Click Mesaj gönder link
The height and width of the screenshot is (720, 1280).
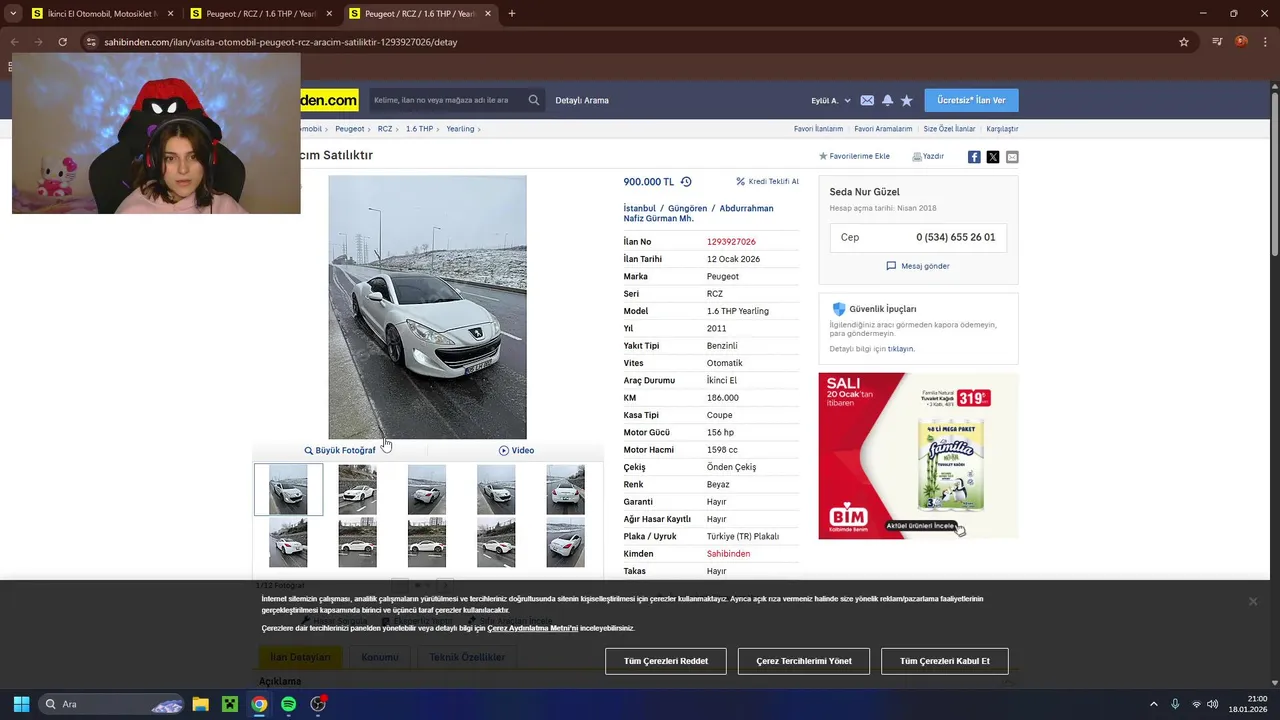click(918, 266)
